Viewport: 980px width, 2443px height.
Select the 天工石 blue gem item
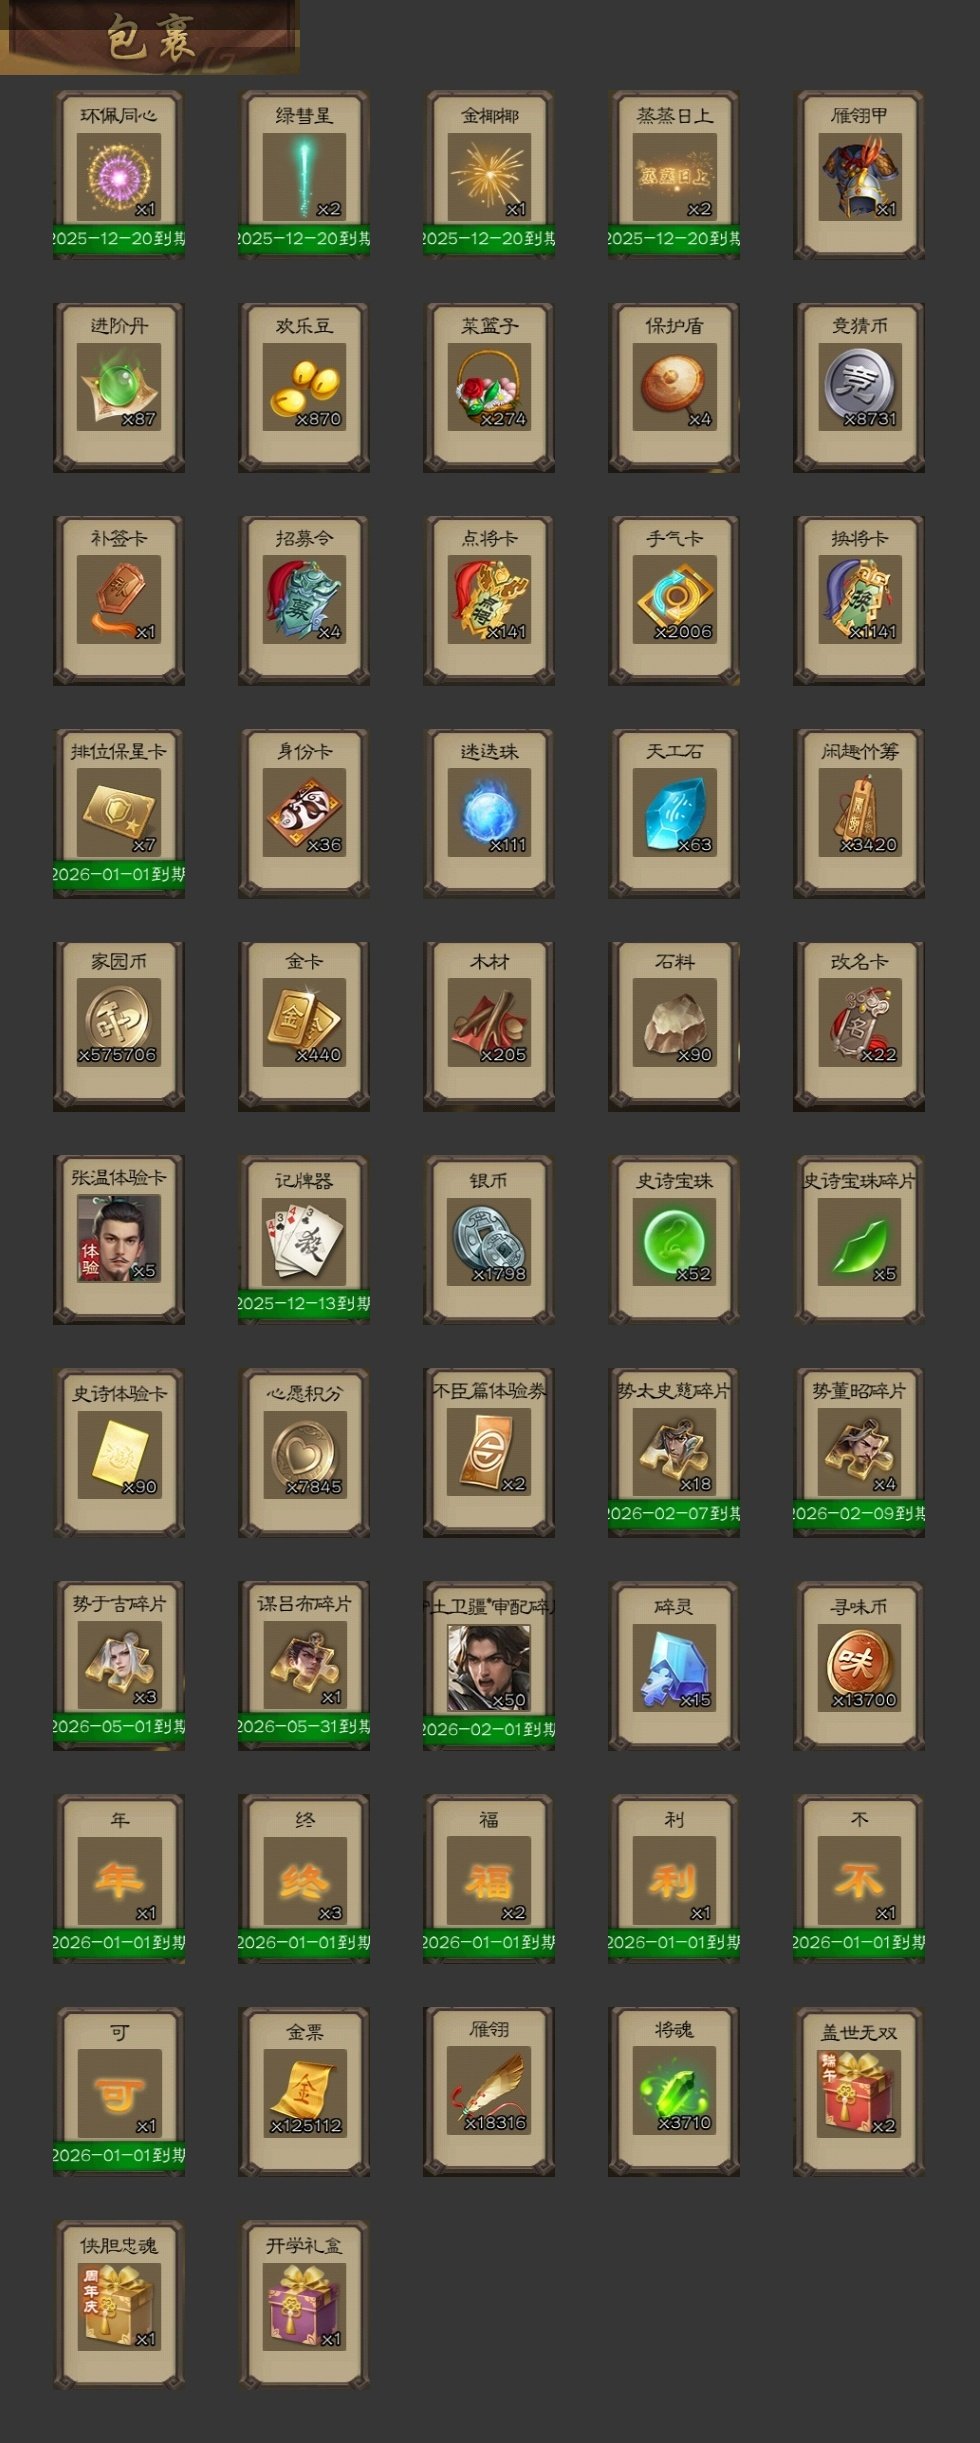click(x=674, y=813)
